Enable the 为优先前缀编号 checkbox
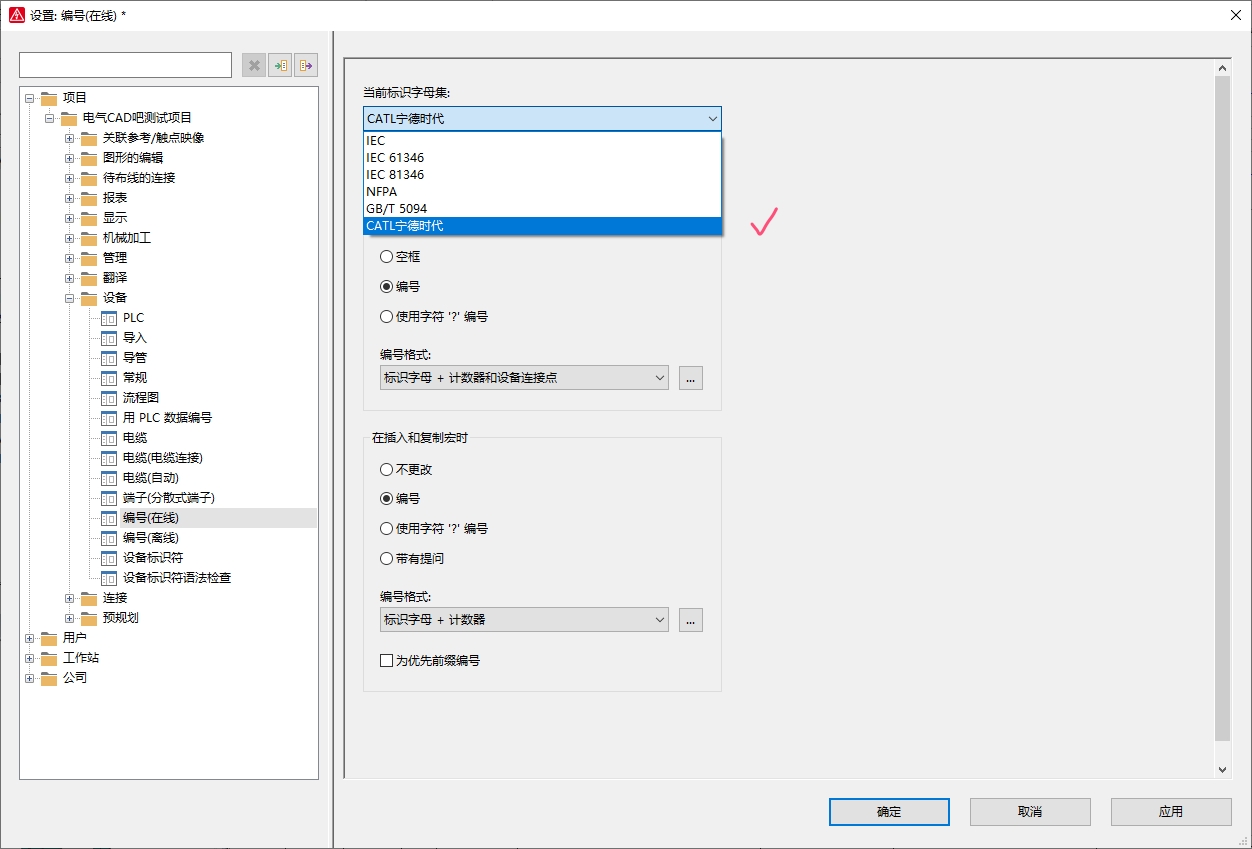 387,661
